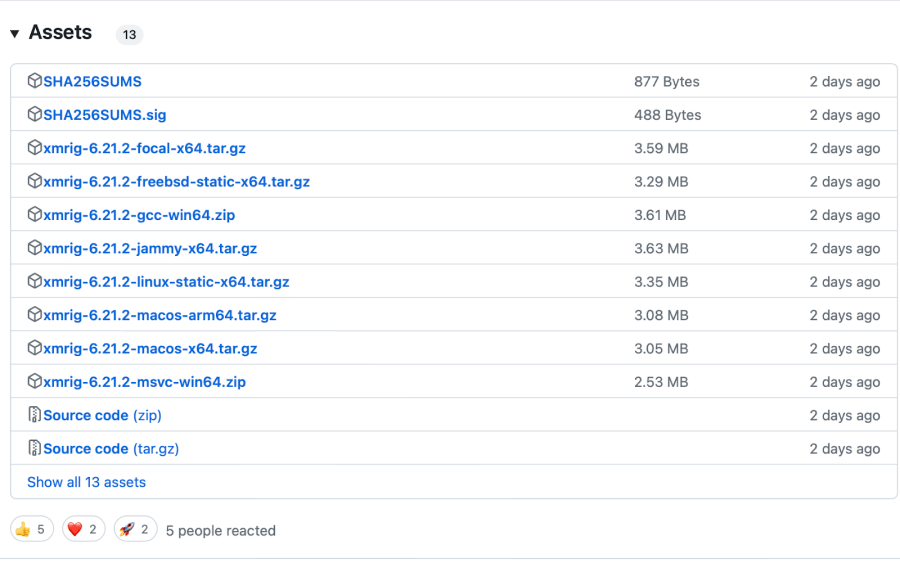This screenshot has width=900, height=562.
Task: Toggle the rocket reaction
Action: 135,530
